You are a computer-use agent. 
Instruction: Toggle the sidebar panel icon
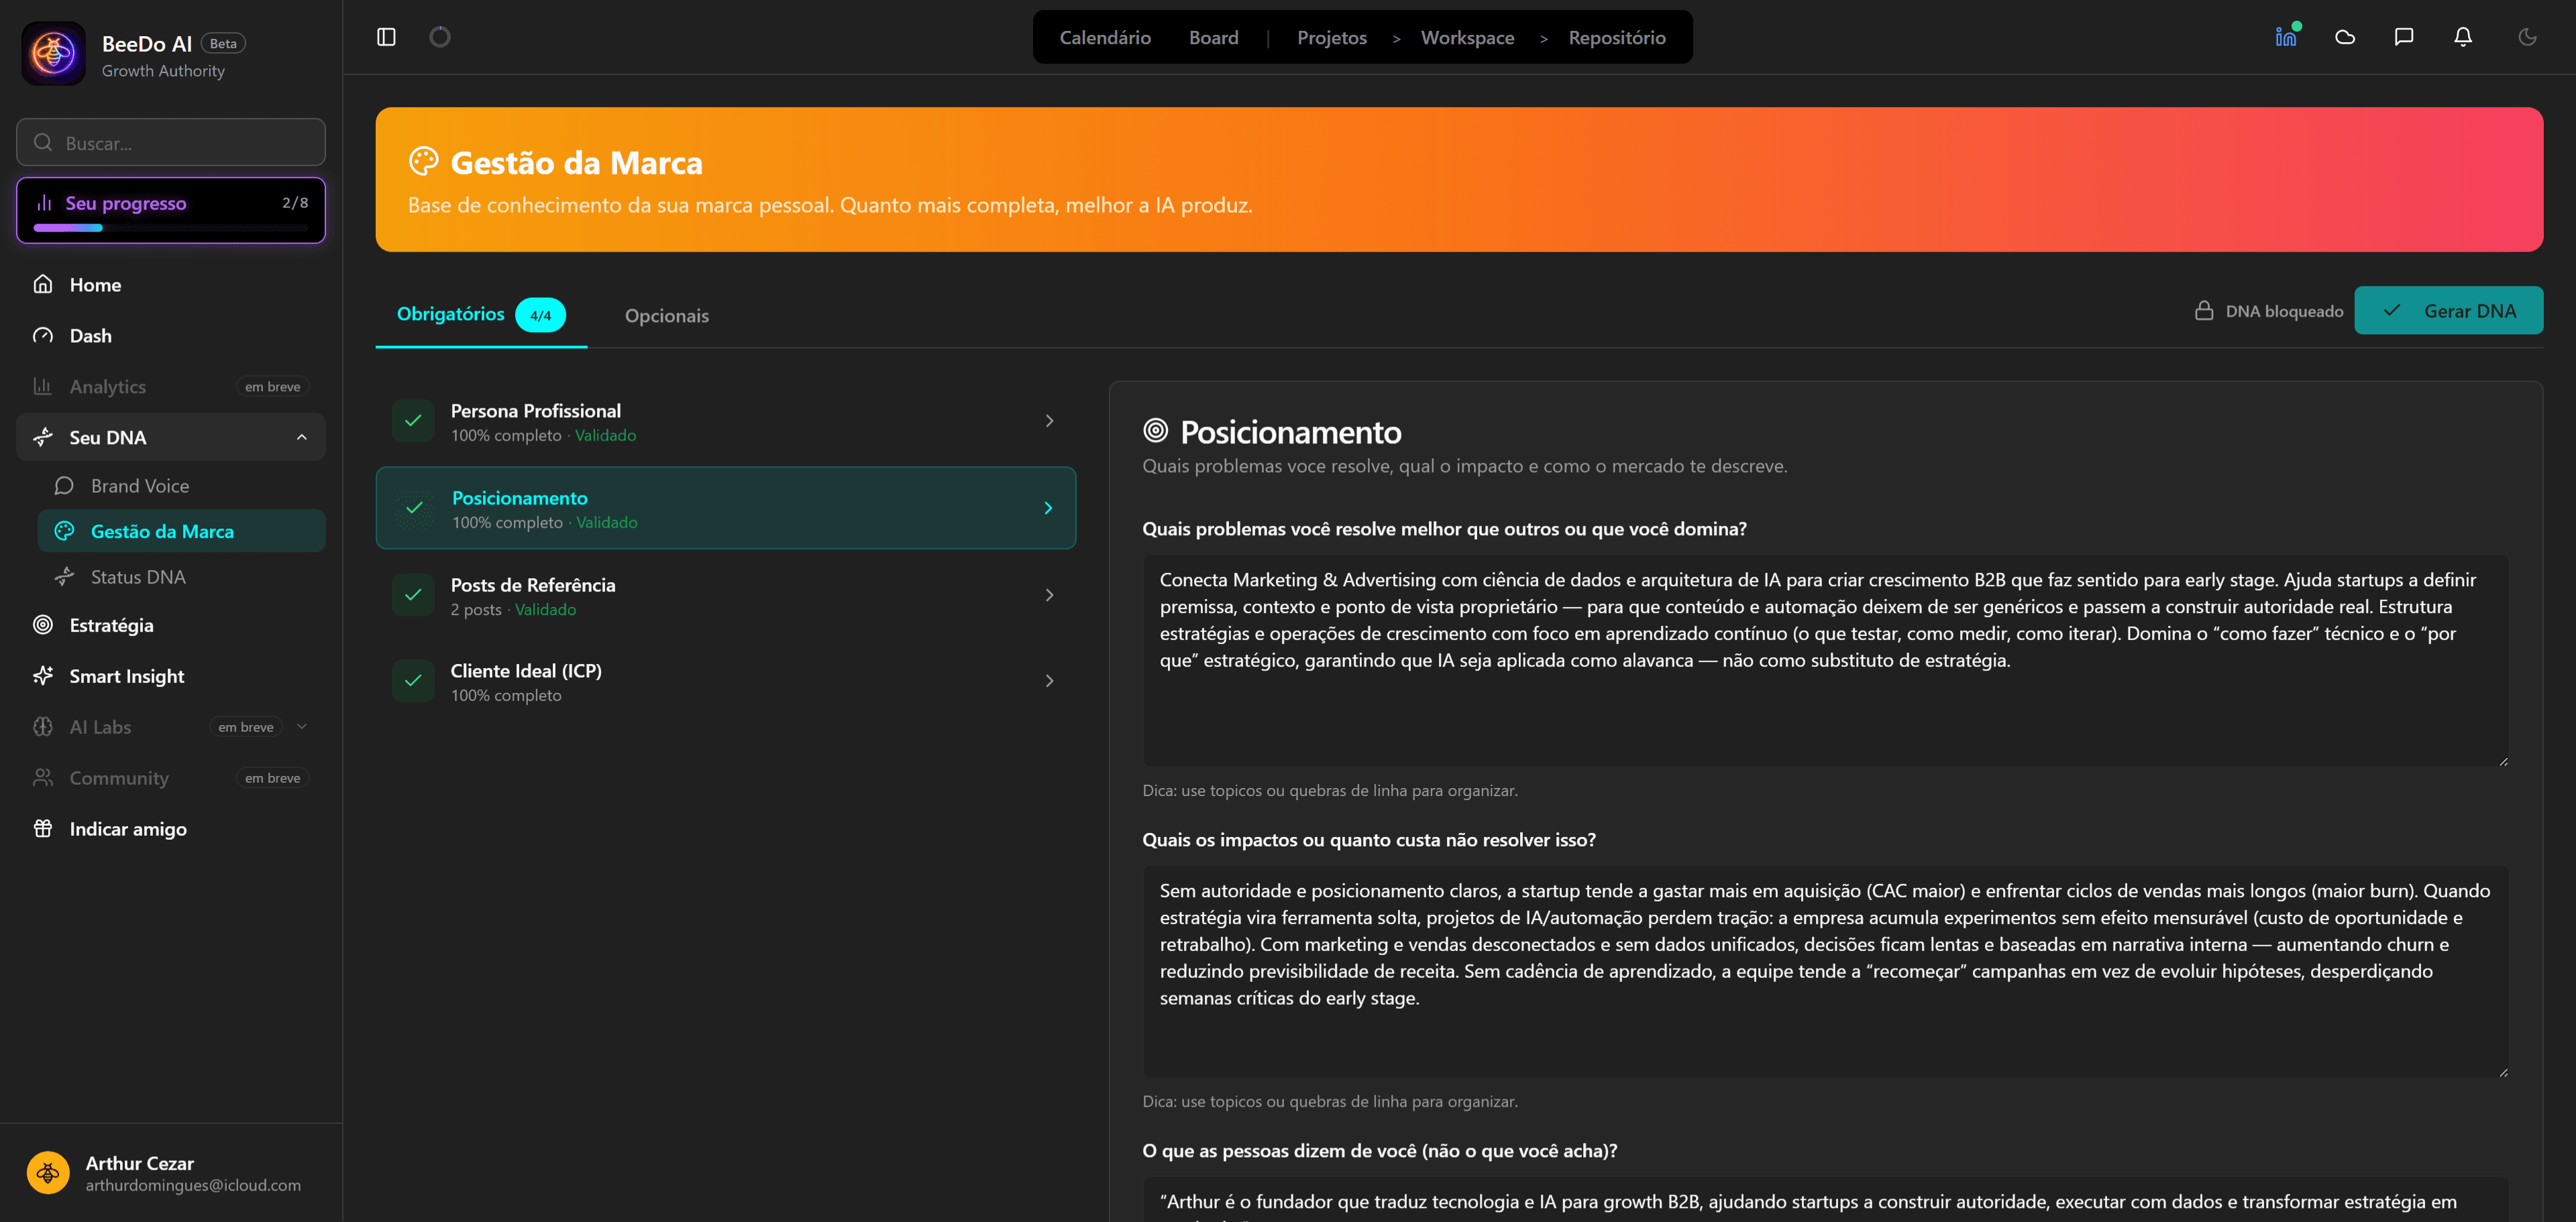tap(386, 37)
